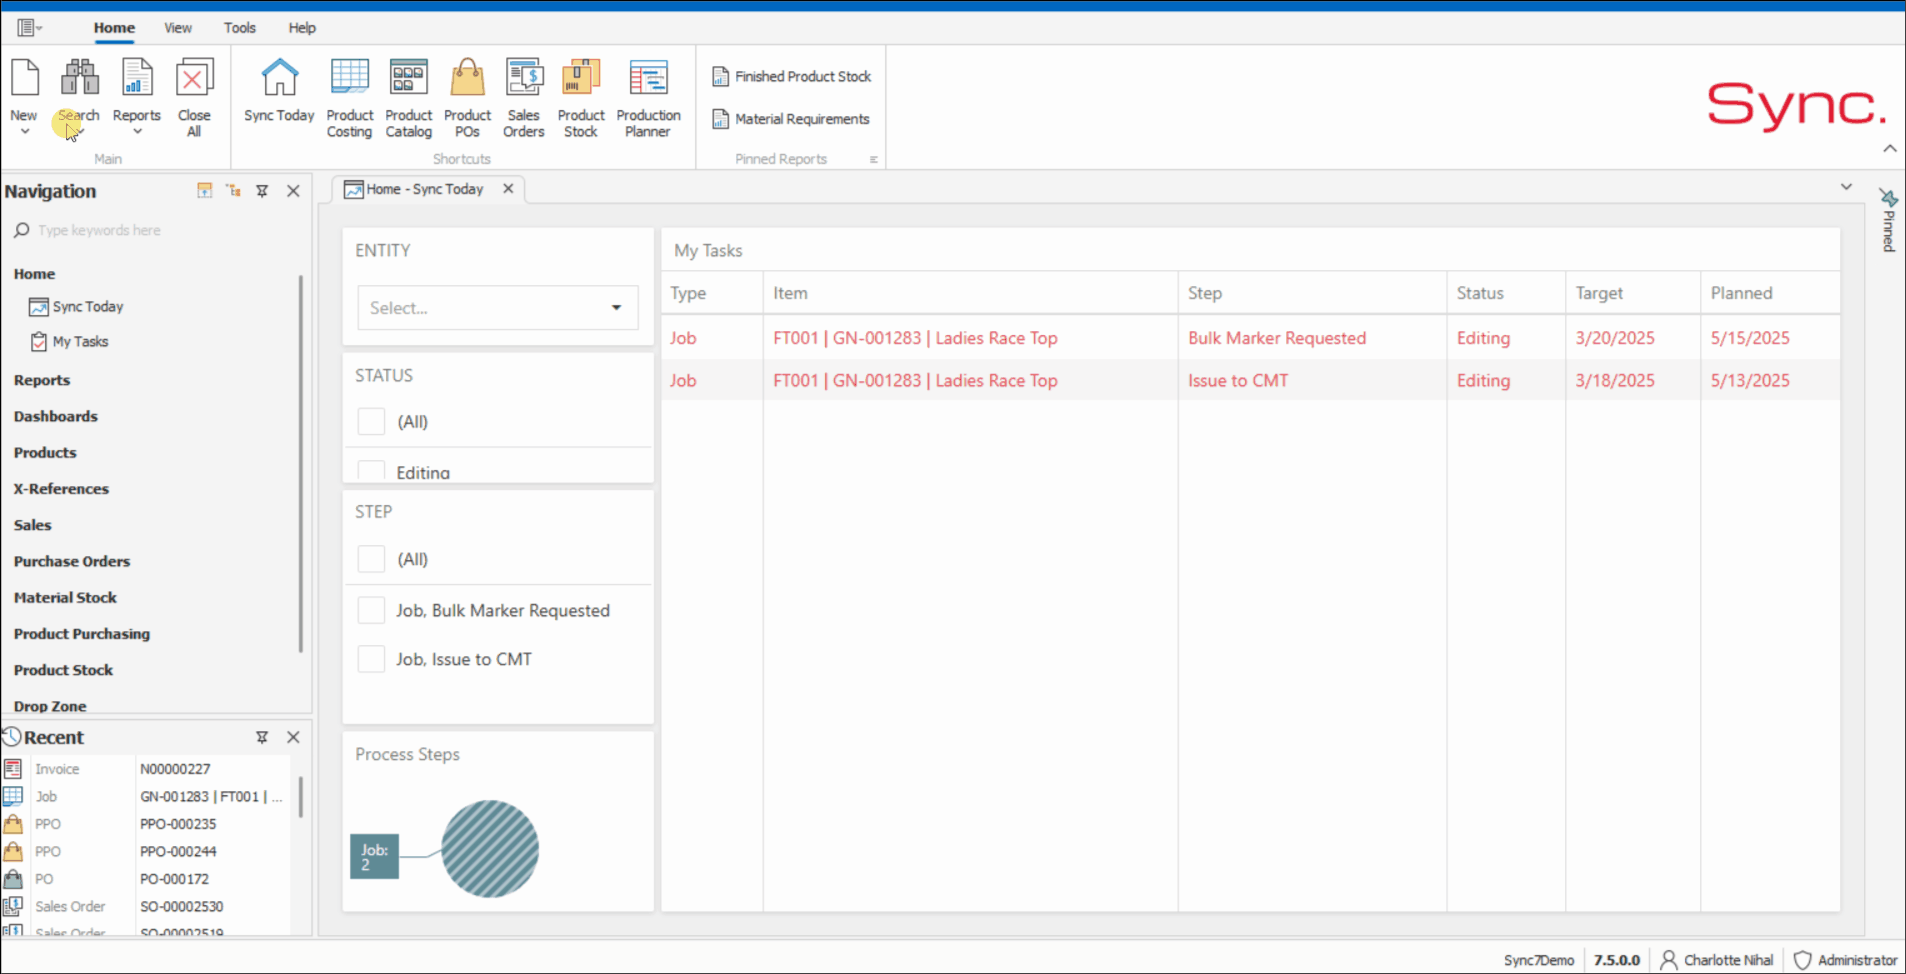The width and height of the screenshot is (1906, 974).
Task: Expand the Reports navigation section
Action: [x=42, y=380]
